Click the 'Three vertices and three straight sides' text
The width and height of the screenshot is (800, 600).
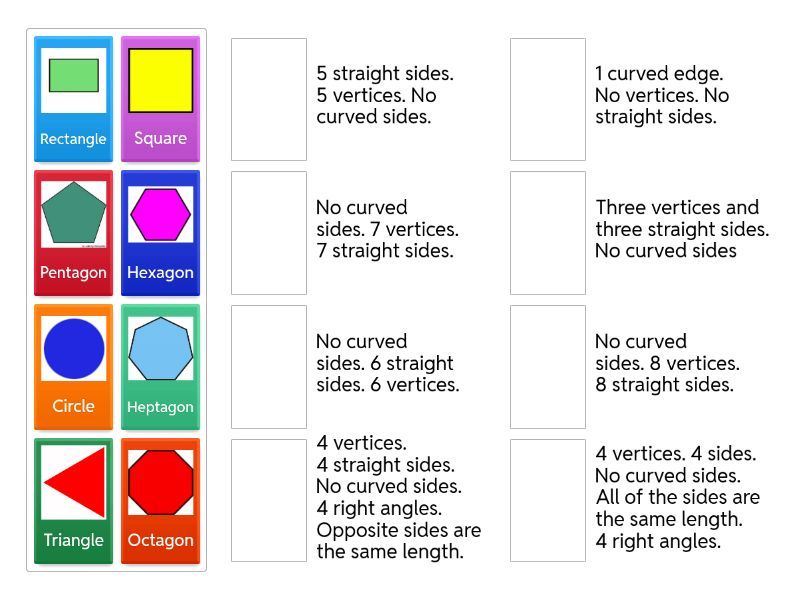coord(682,229)
